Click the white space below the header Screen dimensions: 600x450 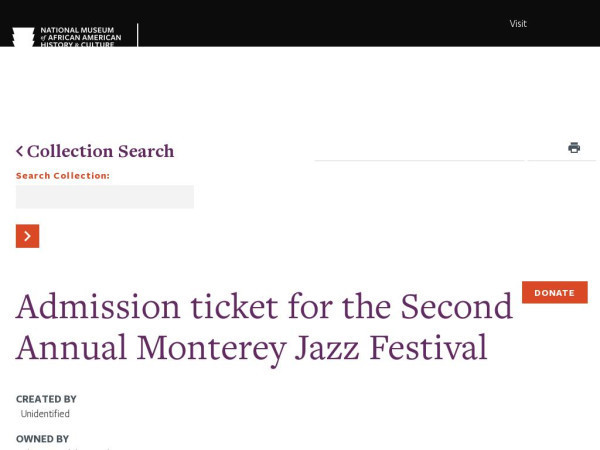(x=300, y=92)
